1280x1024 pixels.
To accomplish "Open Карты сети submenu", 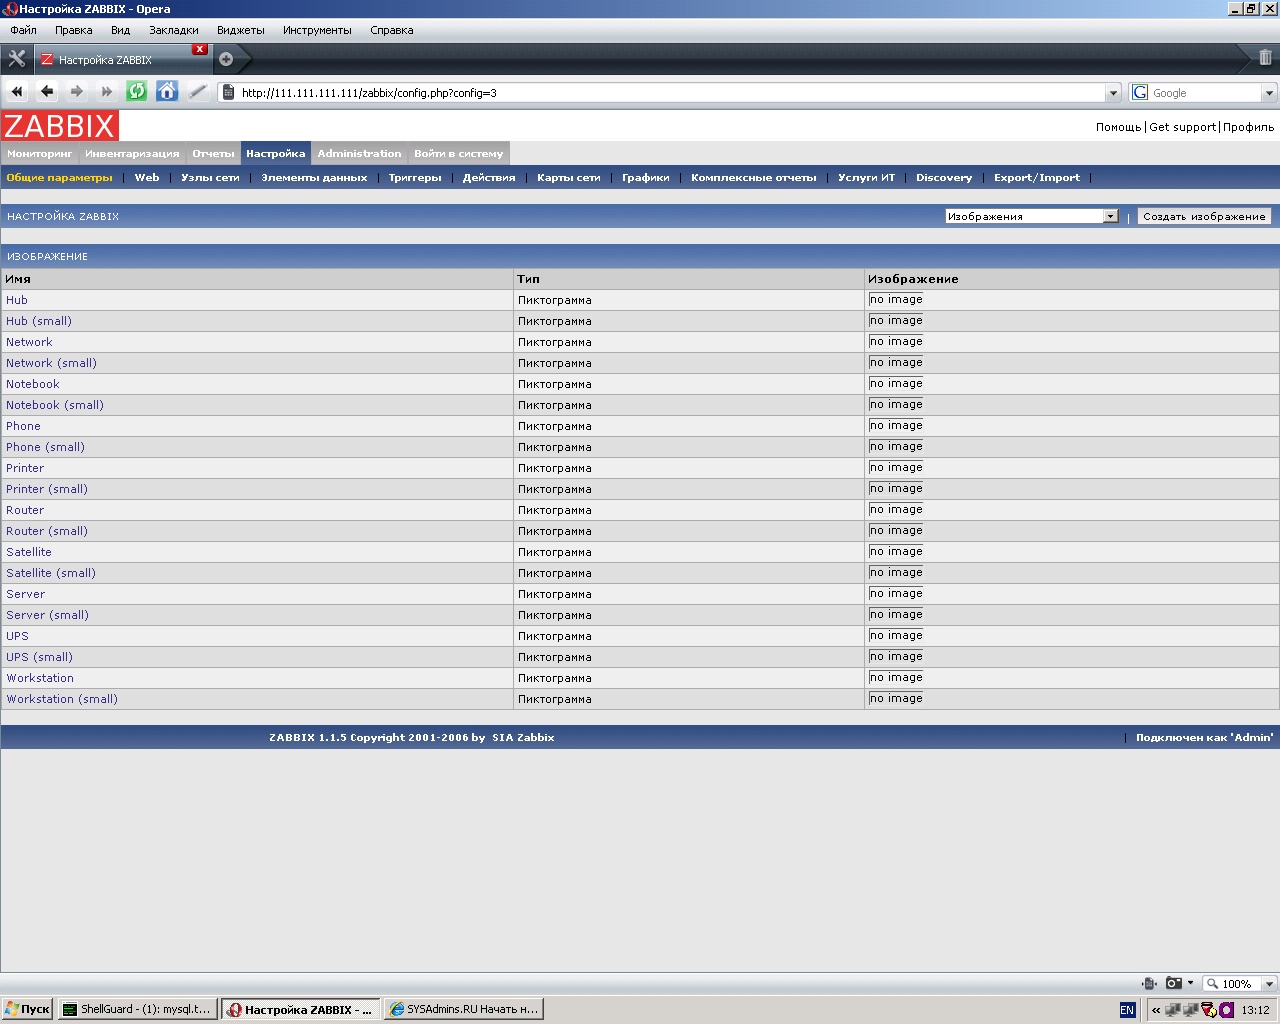I will 568,178.
